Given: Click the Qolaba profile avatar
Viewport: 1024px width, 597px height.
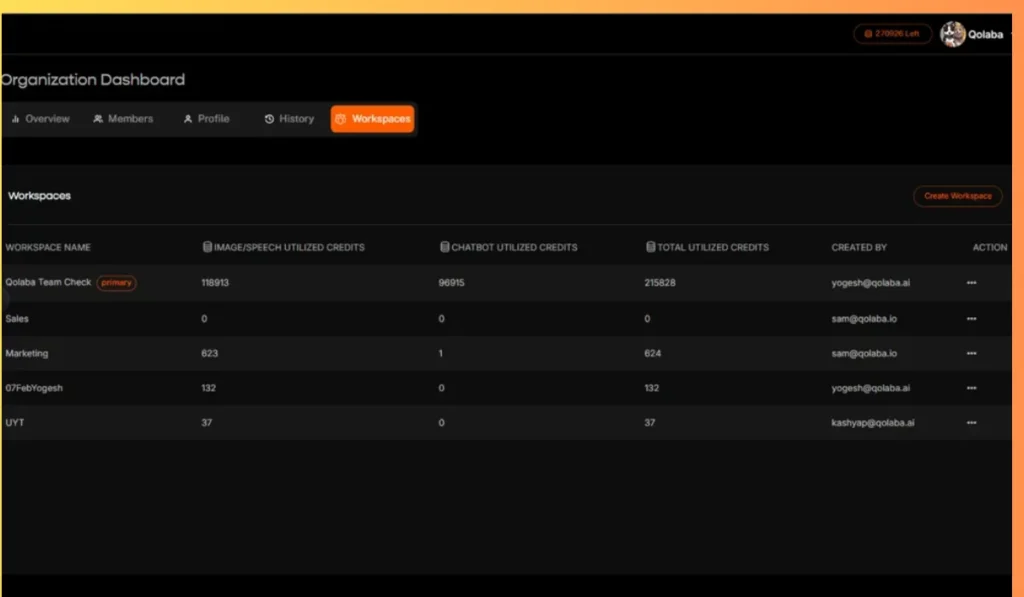Looking at the screenshot, I should point(952,35).
